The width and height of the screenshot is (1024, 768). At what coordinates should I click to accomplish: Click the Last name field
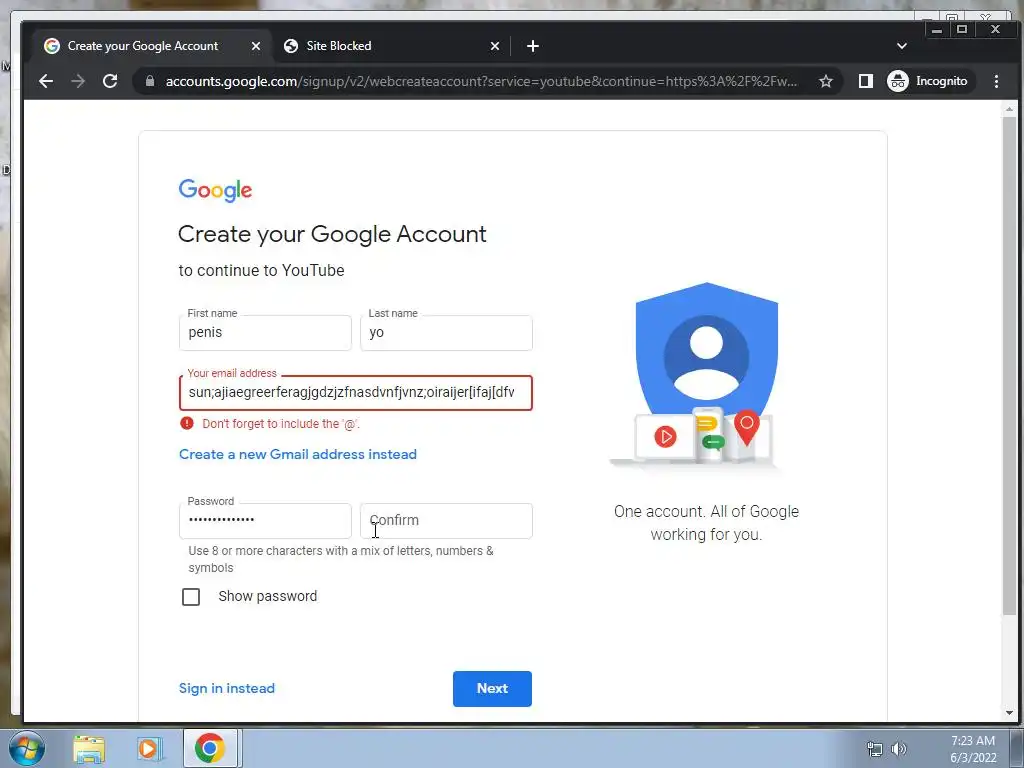(446, 333)
